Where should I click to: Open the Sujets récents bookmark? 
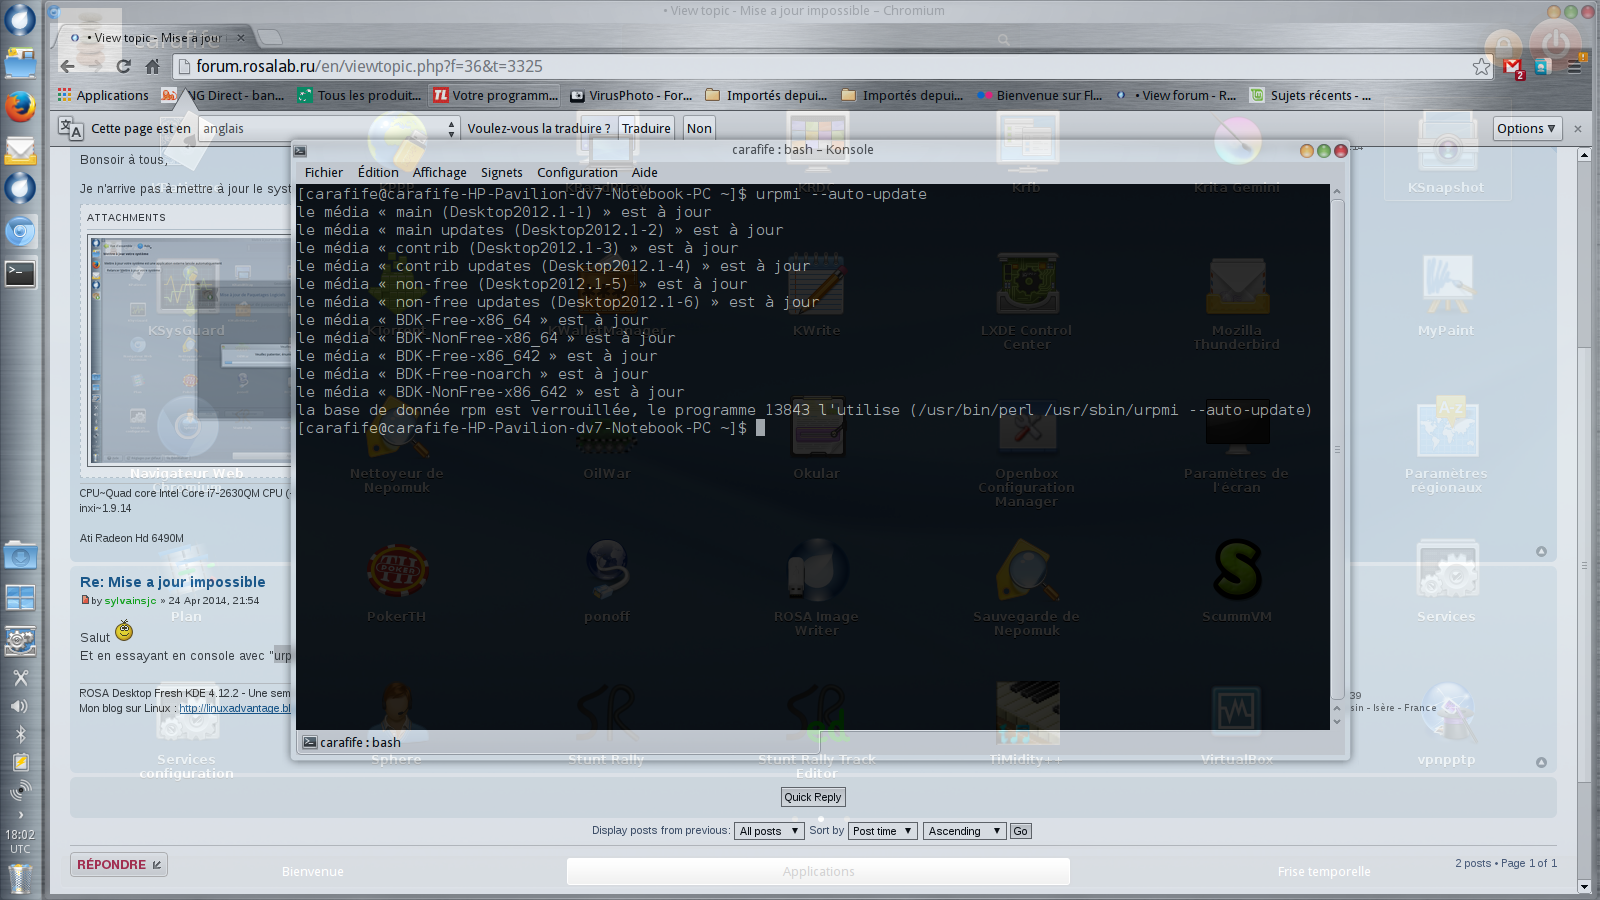1311,95
